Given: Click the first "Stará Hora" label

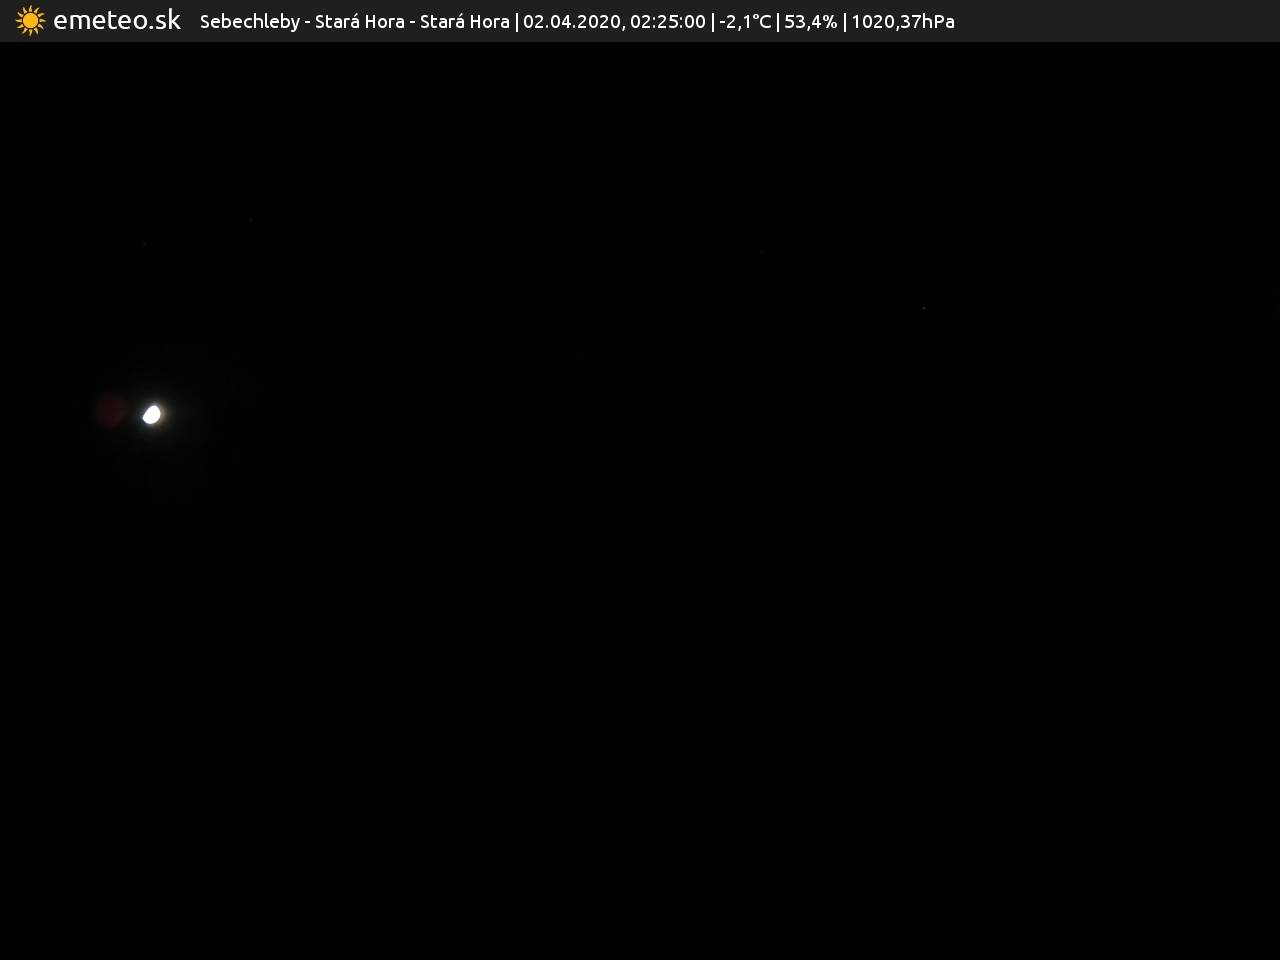Looking at the screenshot, I should (359, 22).
